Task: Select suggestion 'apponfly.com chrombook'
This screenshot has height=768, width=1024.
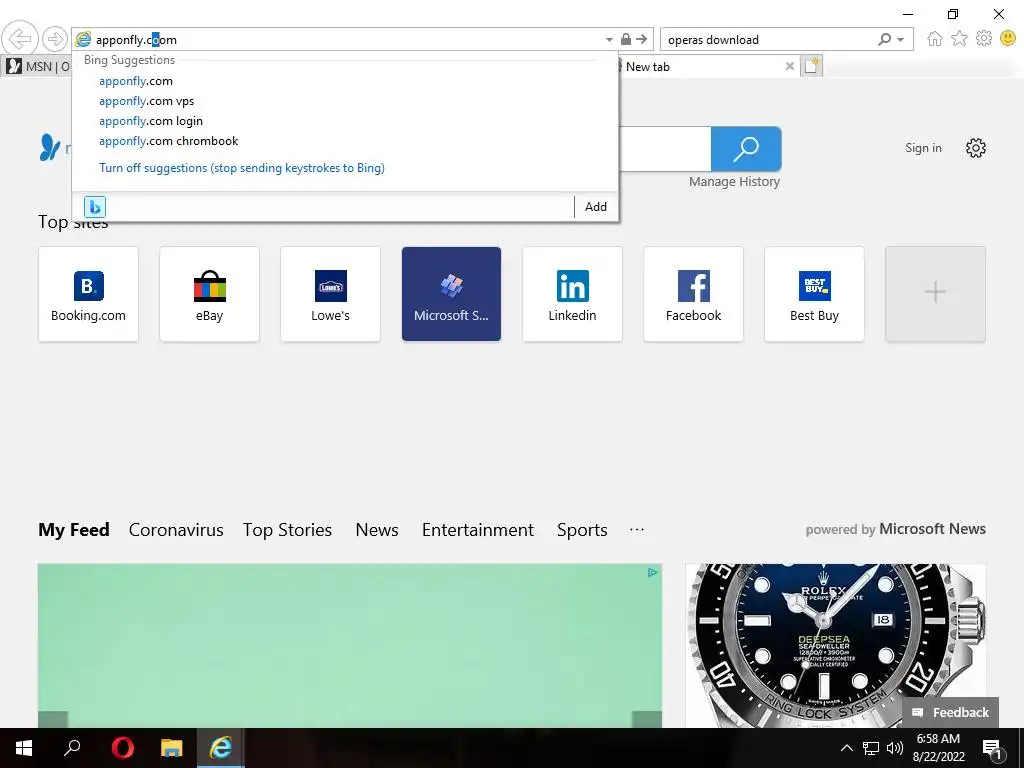Action: [168, 141]
